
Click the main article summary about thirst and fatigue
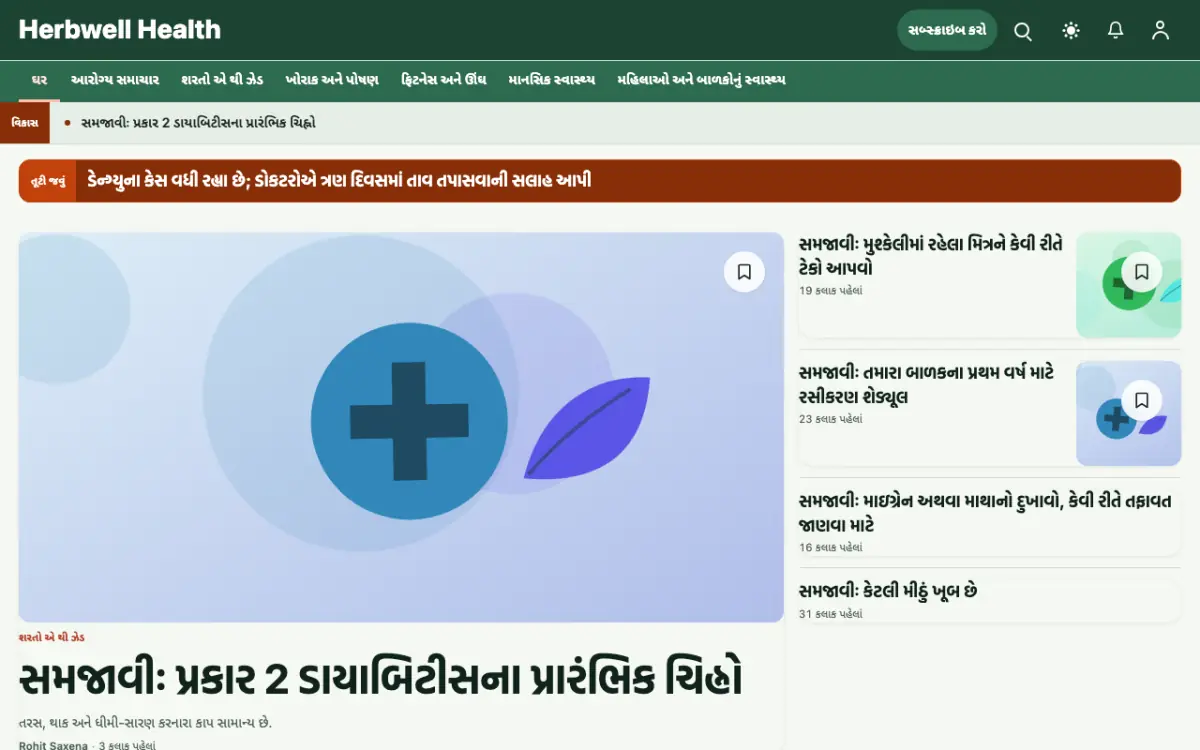point(145,722)
